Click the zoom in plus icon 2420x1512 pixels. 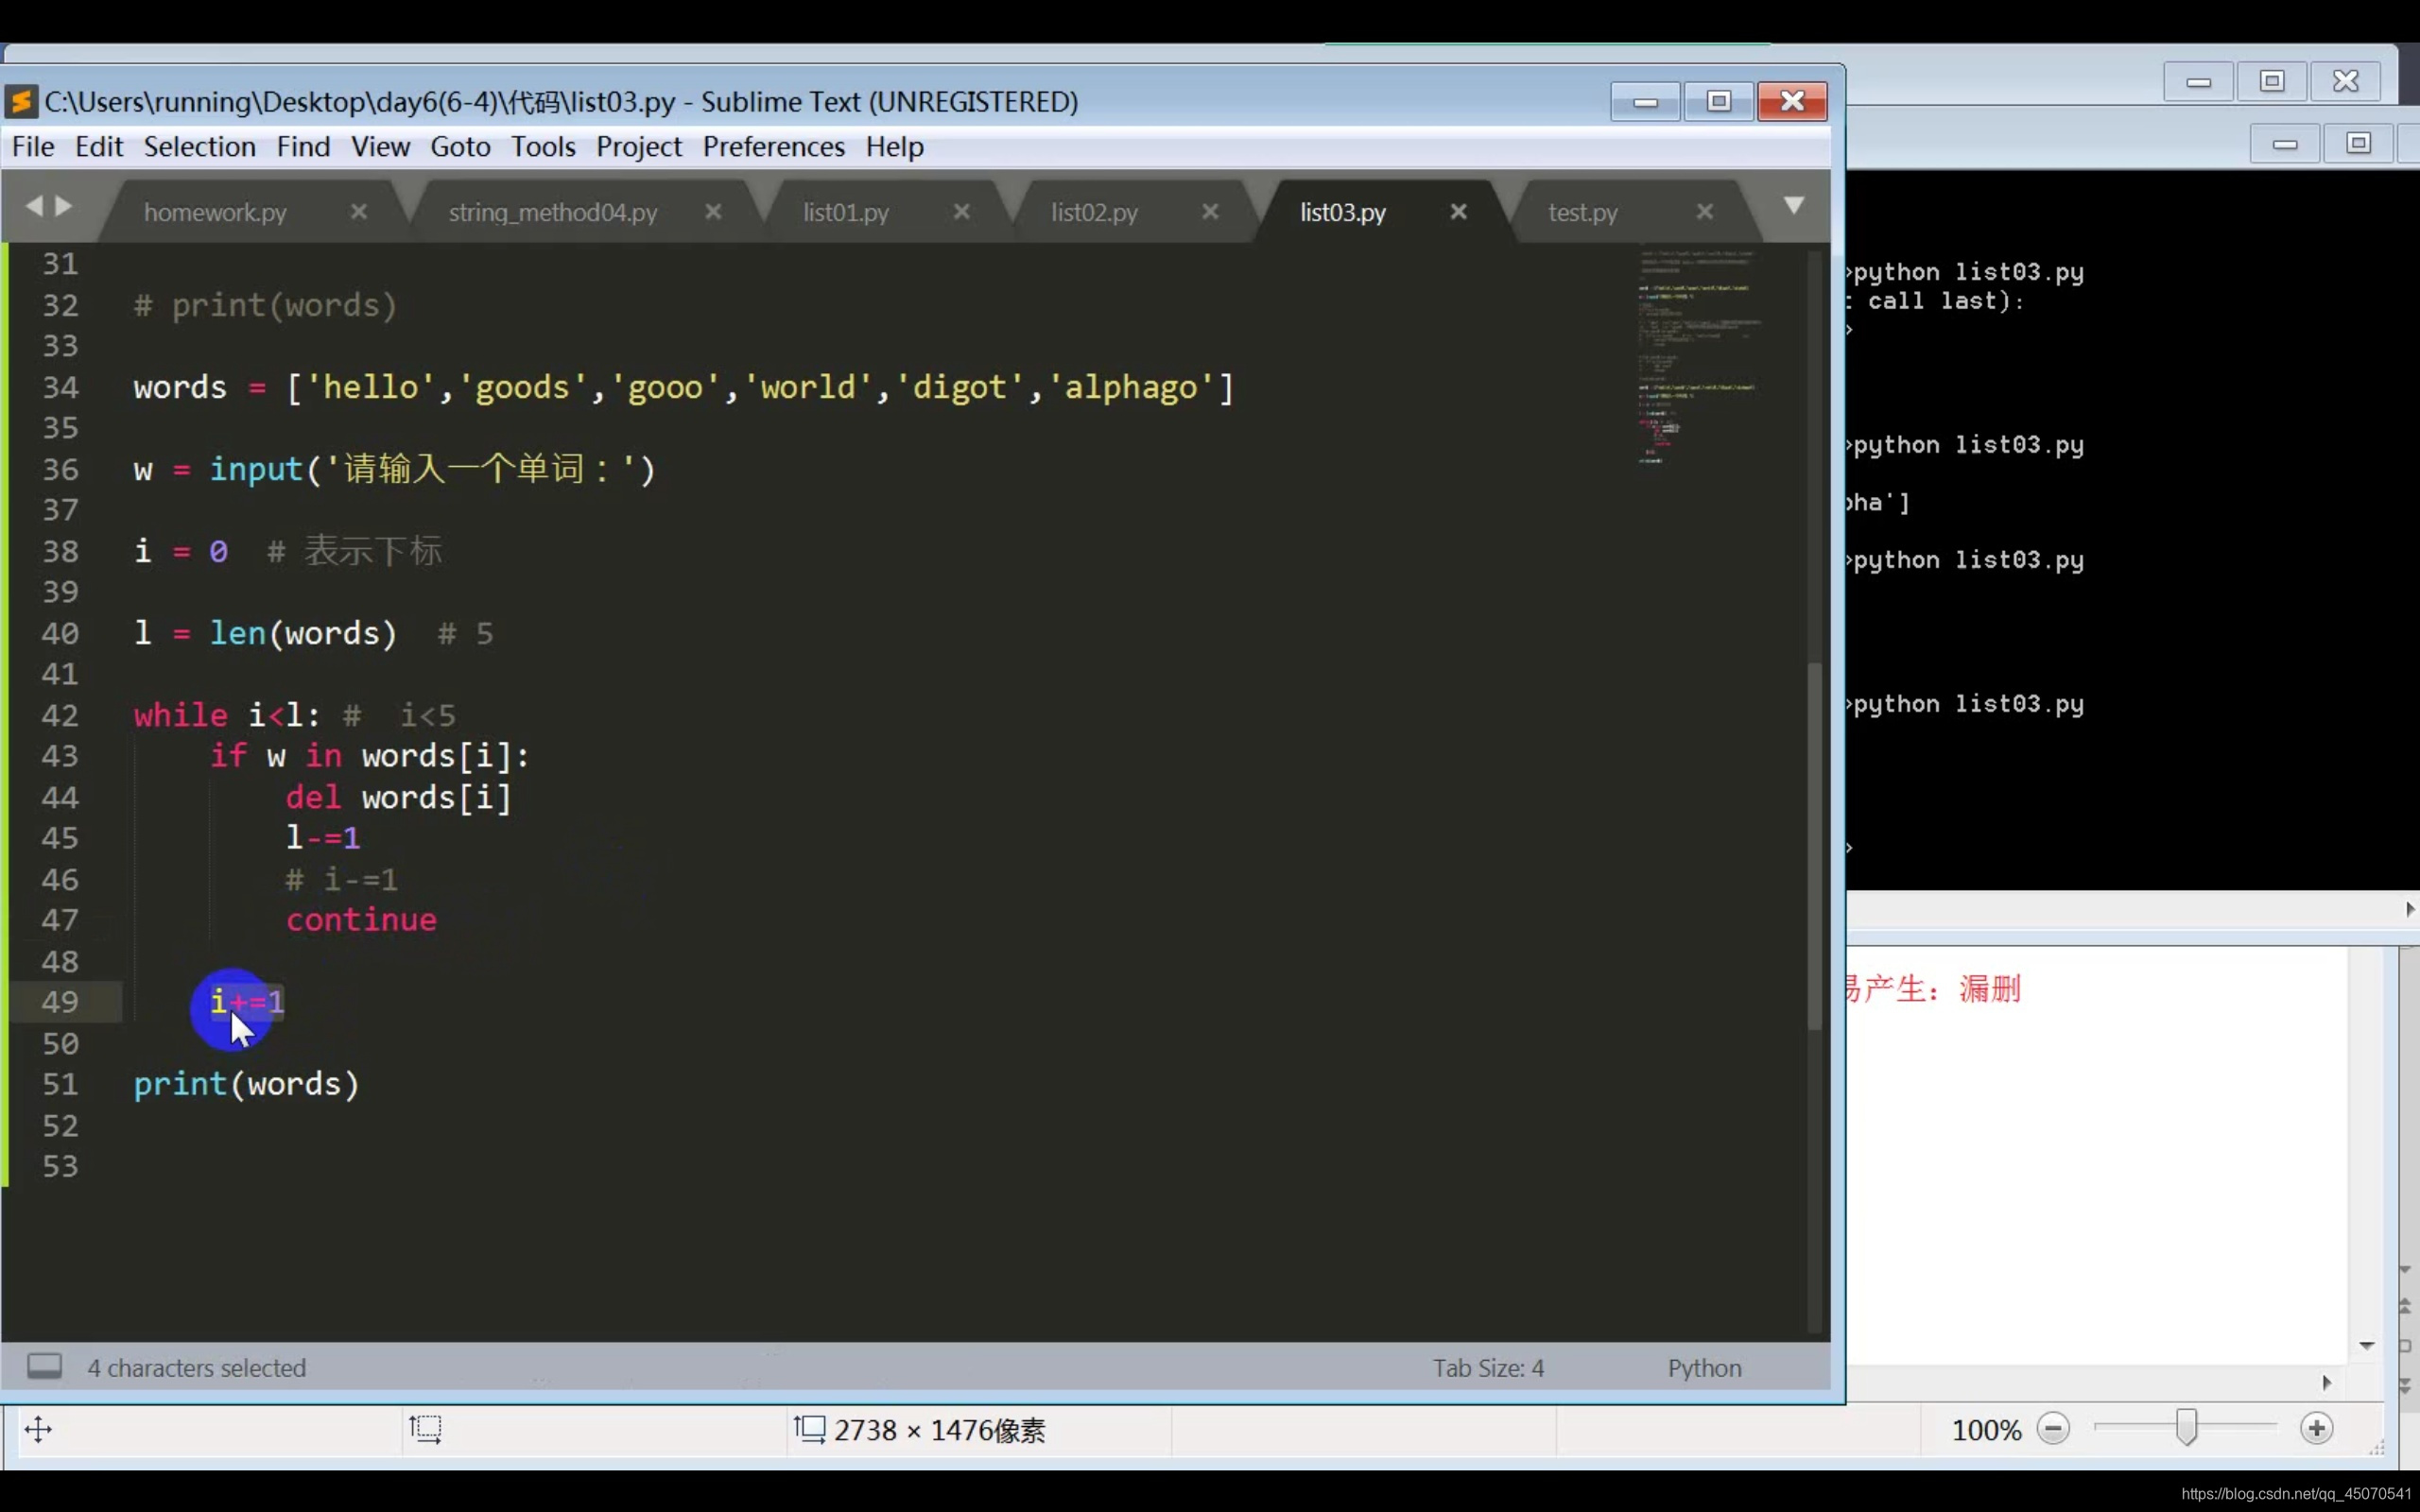click(x=2316, y=1429)
